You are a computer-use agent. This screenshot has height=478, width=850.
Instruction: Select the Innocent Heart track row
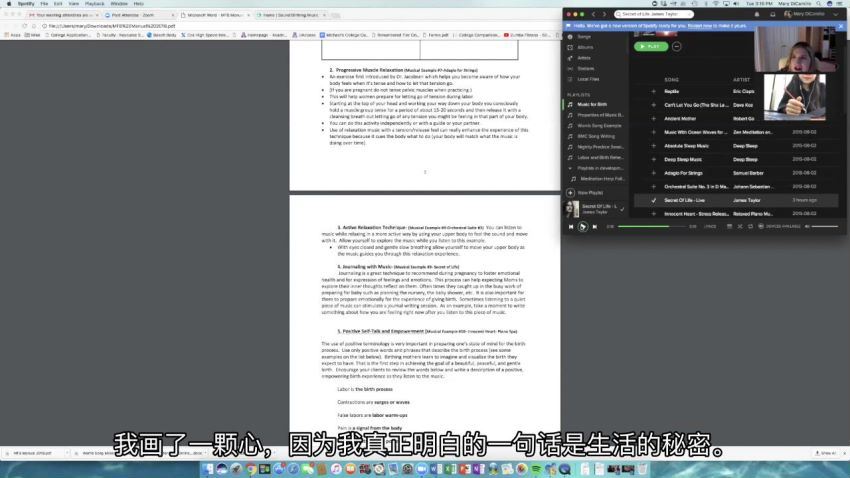(736, 214)
